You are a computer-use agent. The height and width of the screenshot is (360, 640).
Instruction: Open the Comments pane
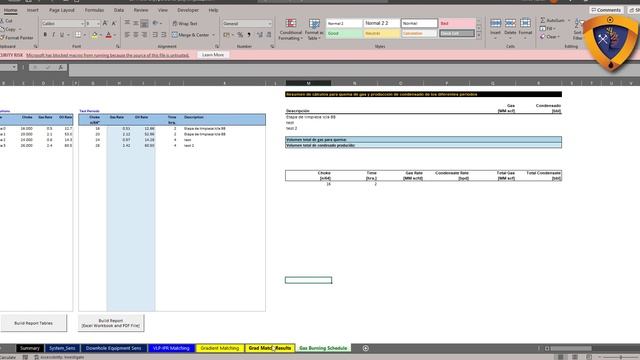coord(606,10)
